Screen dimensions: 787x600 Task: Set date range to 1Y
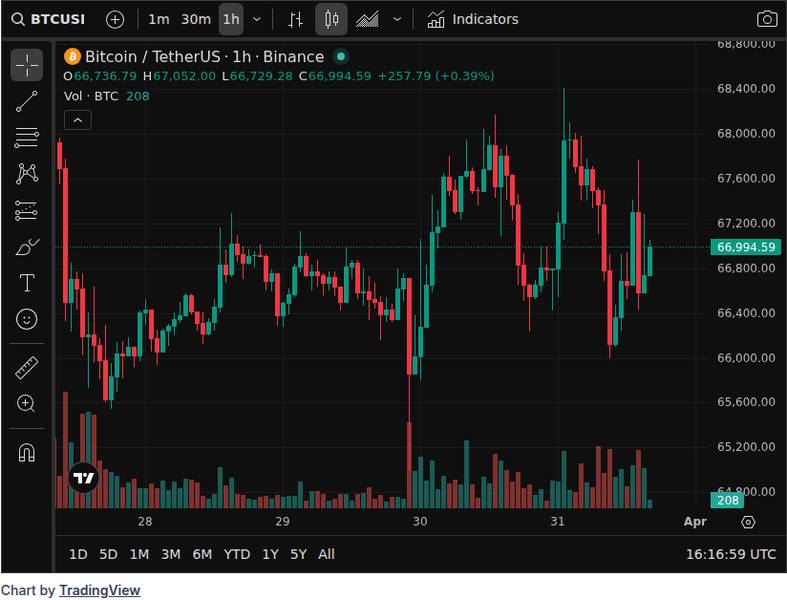coord(270,554)
